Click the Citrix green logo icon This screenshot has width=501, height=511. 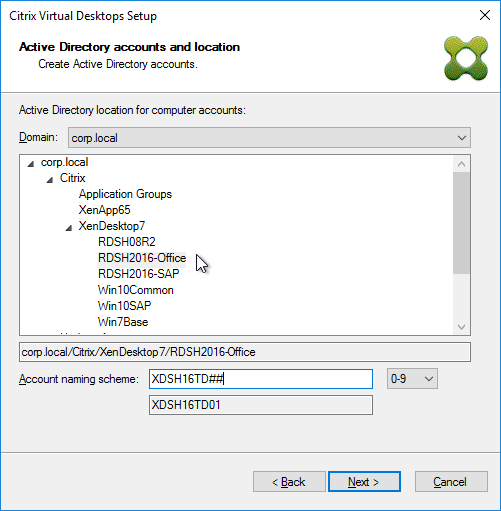pyautogui.click(x=466, y=58)
